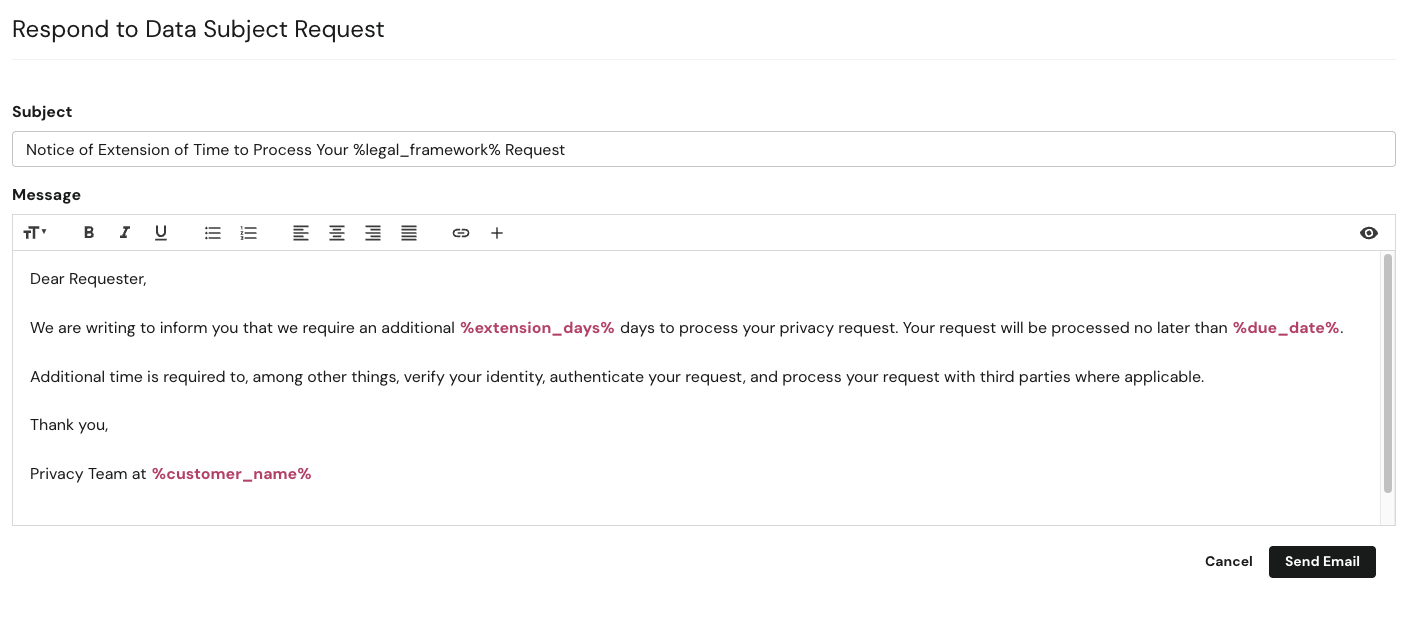This screenshot has width=1410, height=619.
Task: Align text to the right
Action: (372, 232)
